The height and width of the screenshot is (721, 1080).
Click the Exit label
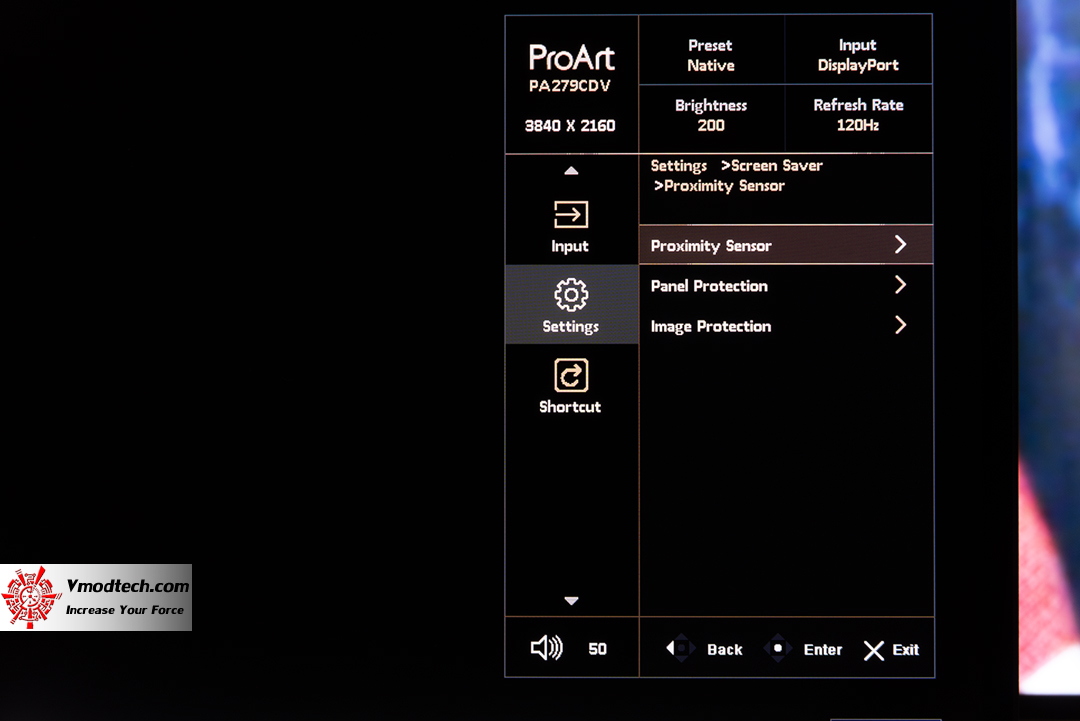point(905,649)
